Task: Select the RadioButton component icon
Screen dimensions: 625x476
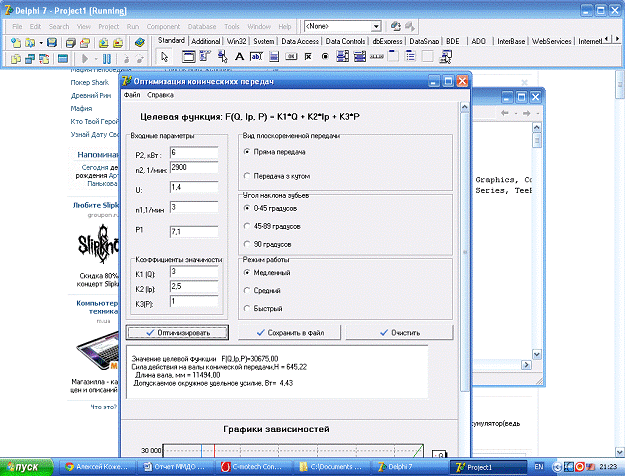Action: click(x=325, y=57)
